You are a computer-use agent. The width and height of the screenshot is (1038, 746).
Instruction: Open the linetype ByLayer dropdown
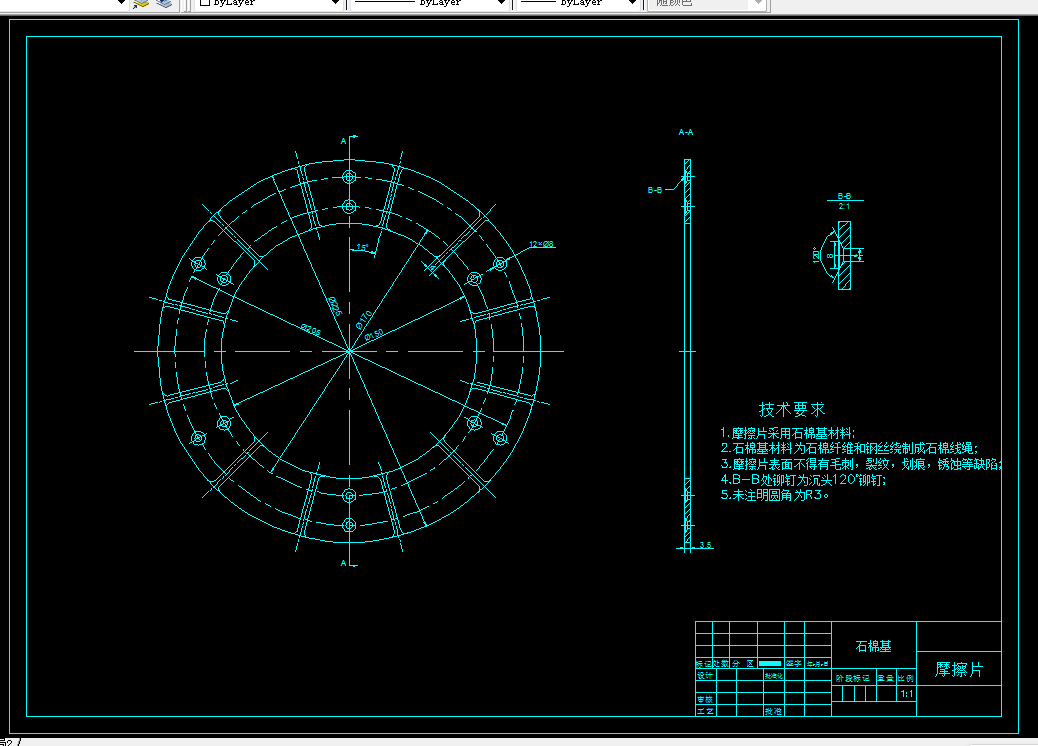pyautogui.click(x=428, y=3)
